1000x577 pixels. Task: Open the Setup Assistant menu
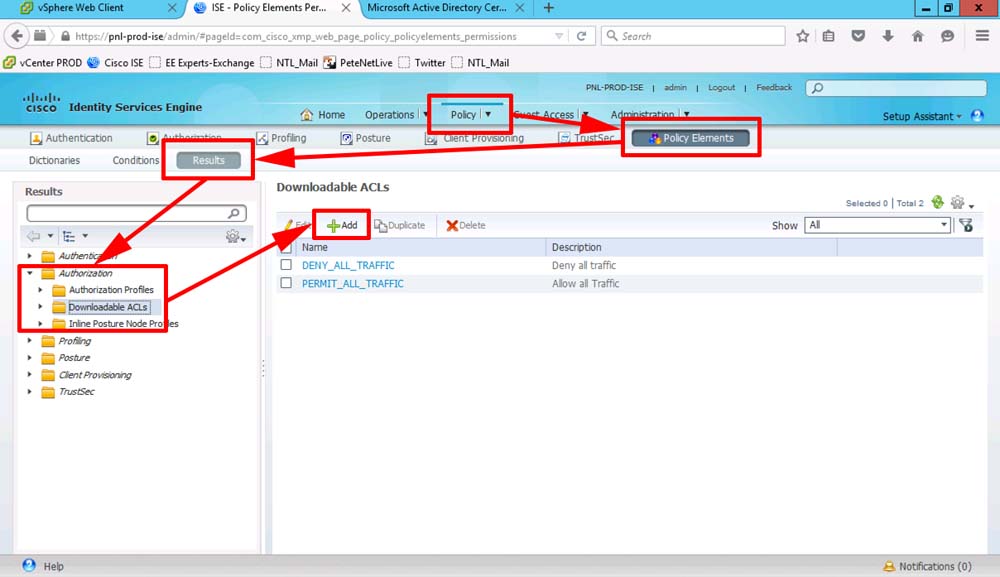click(x=922, y=116)
